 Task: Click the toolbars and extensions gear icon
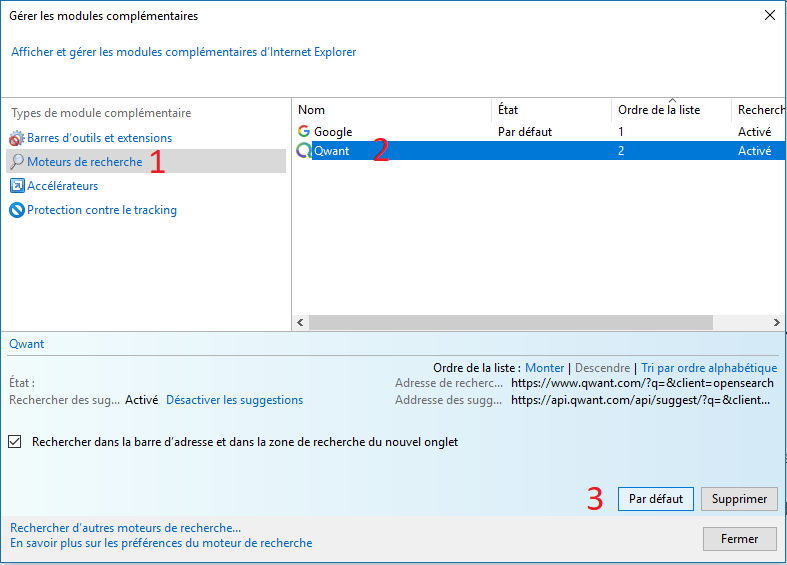[x=16, y=138]
